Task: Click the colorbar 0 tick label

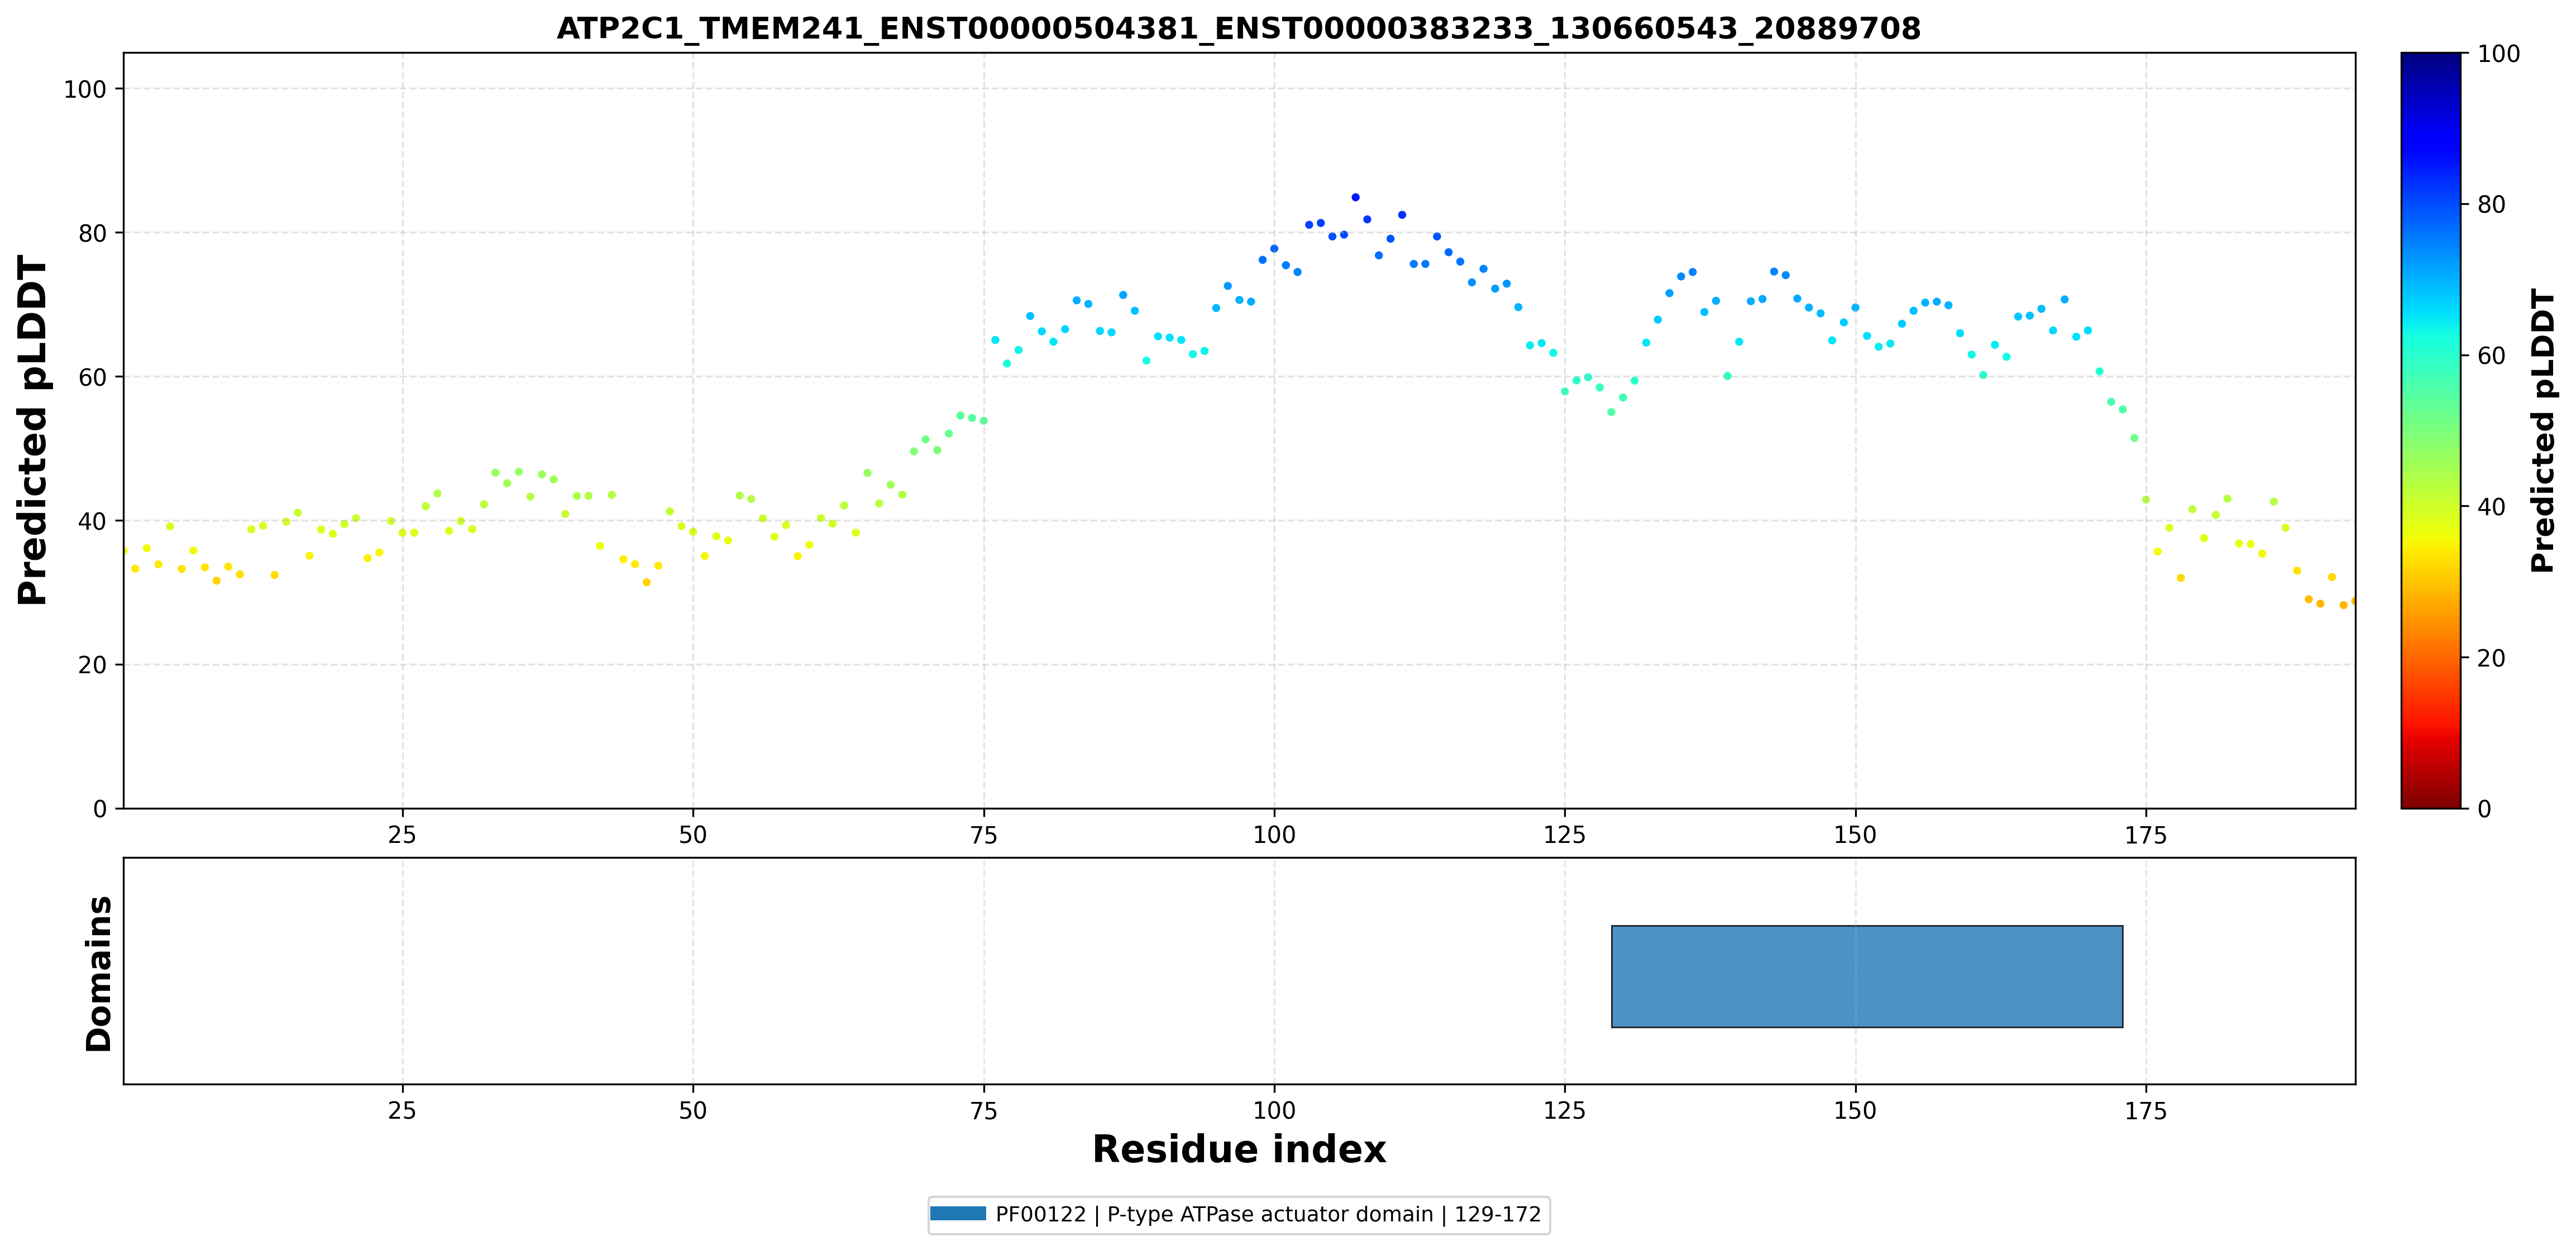Action: (2484, 808)
